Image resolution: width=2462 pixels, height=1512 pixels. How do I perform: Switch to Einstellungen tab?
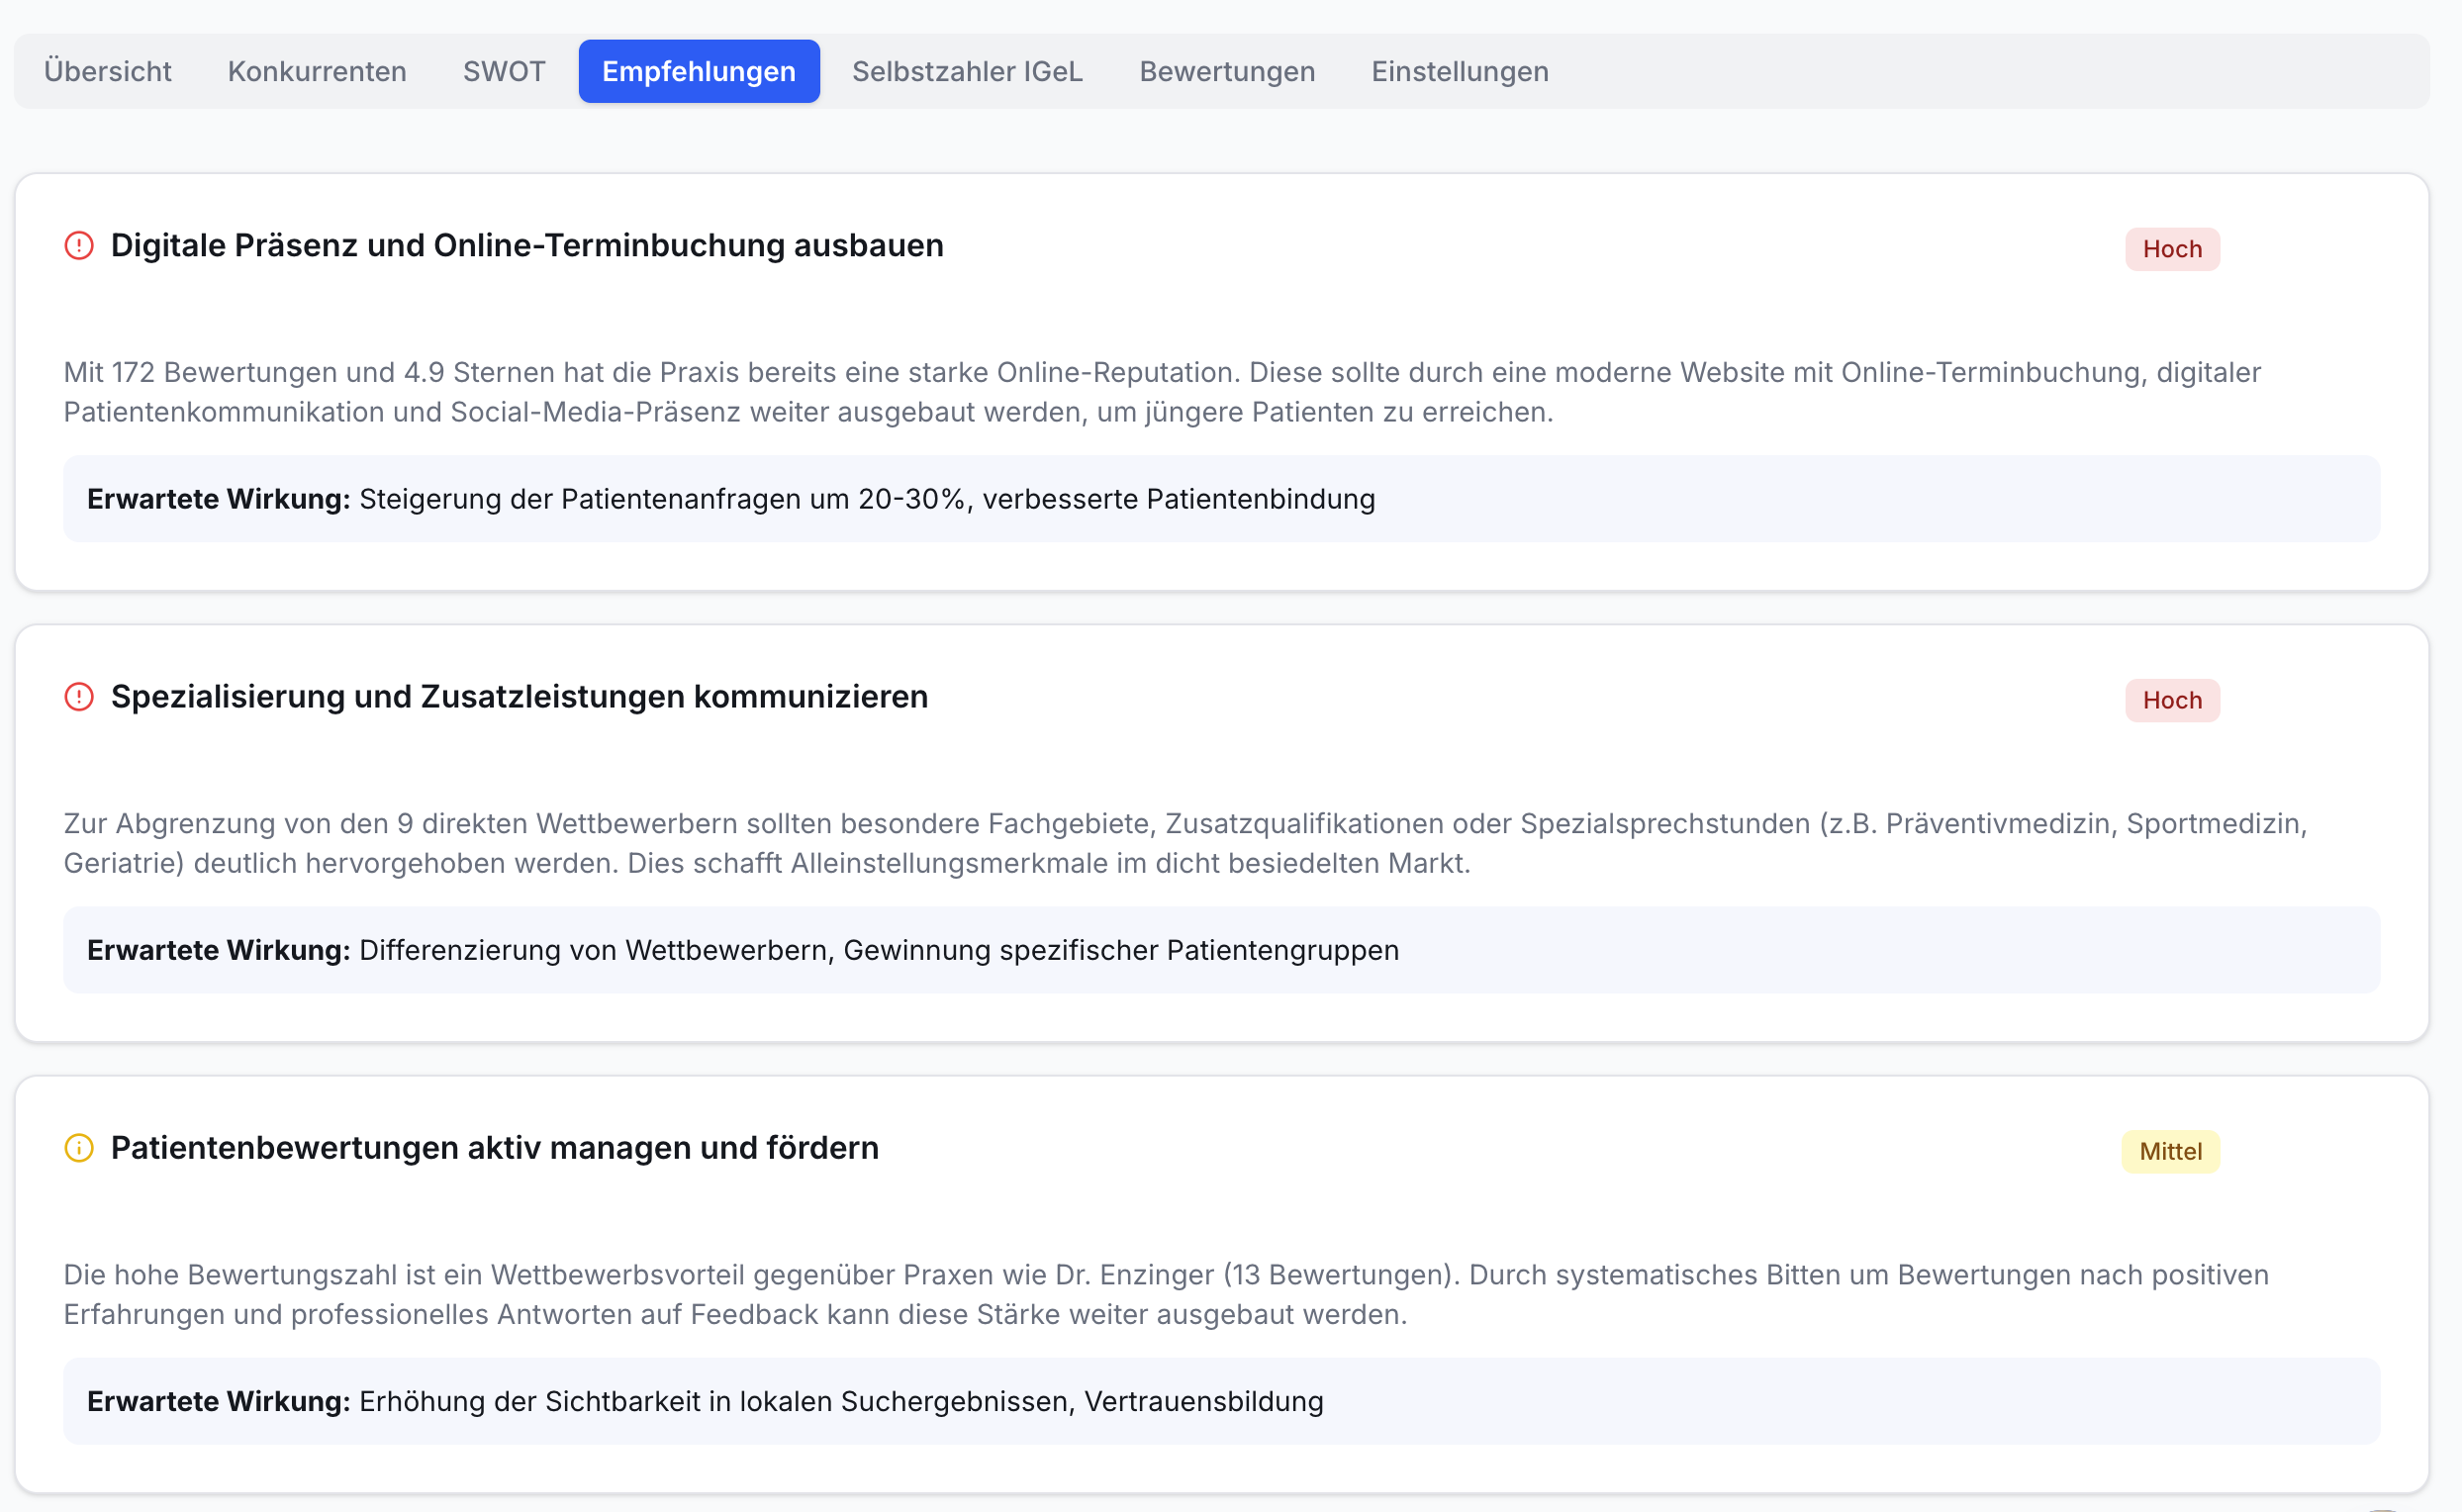(x=1460, y=71)
